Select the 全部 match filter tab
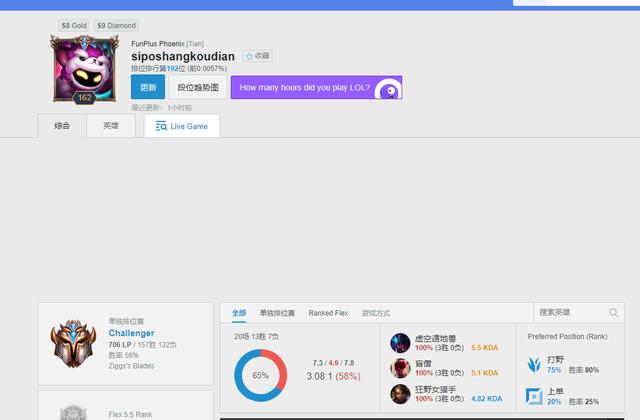The height and width of the screenshot is (420, 640). point(239,313)
